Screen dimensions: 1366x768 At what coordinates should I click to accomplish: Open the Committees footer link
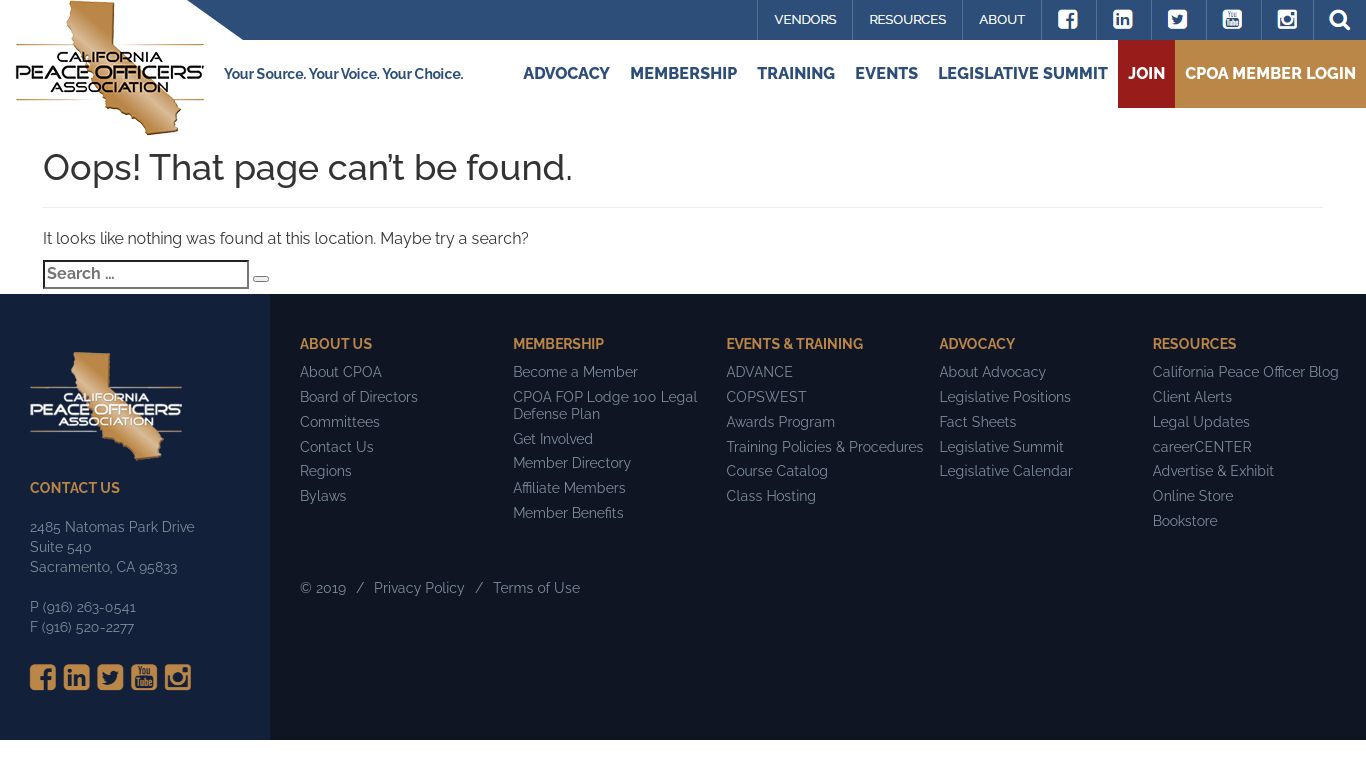tap(340, 422)
